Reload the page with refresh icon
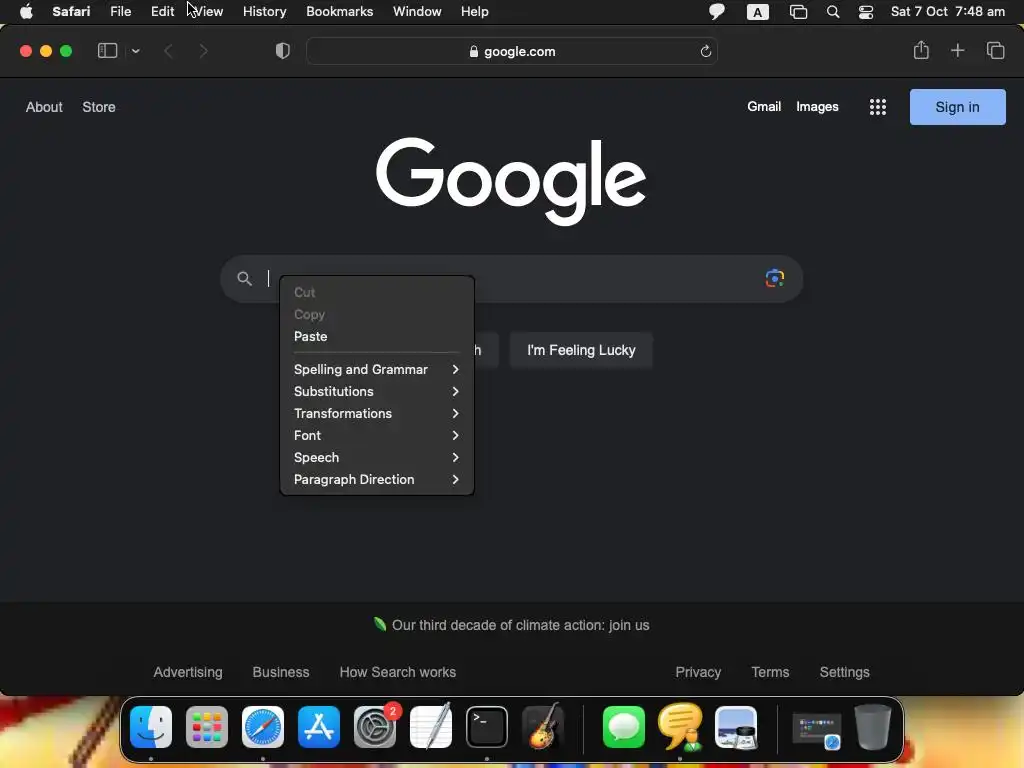 click(x=705, y=51)
